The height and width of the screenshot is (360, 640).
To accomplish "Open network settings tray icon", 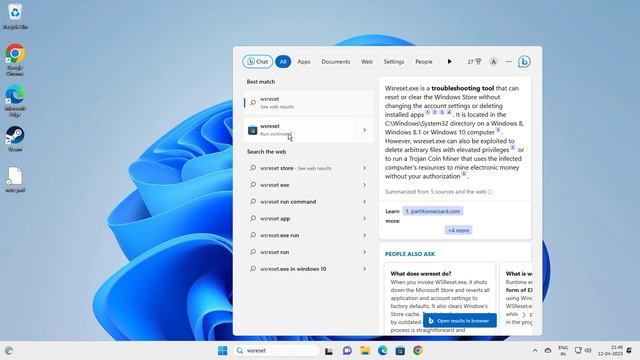I will pos(578,350).
